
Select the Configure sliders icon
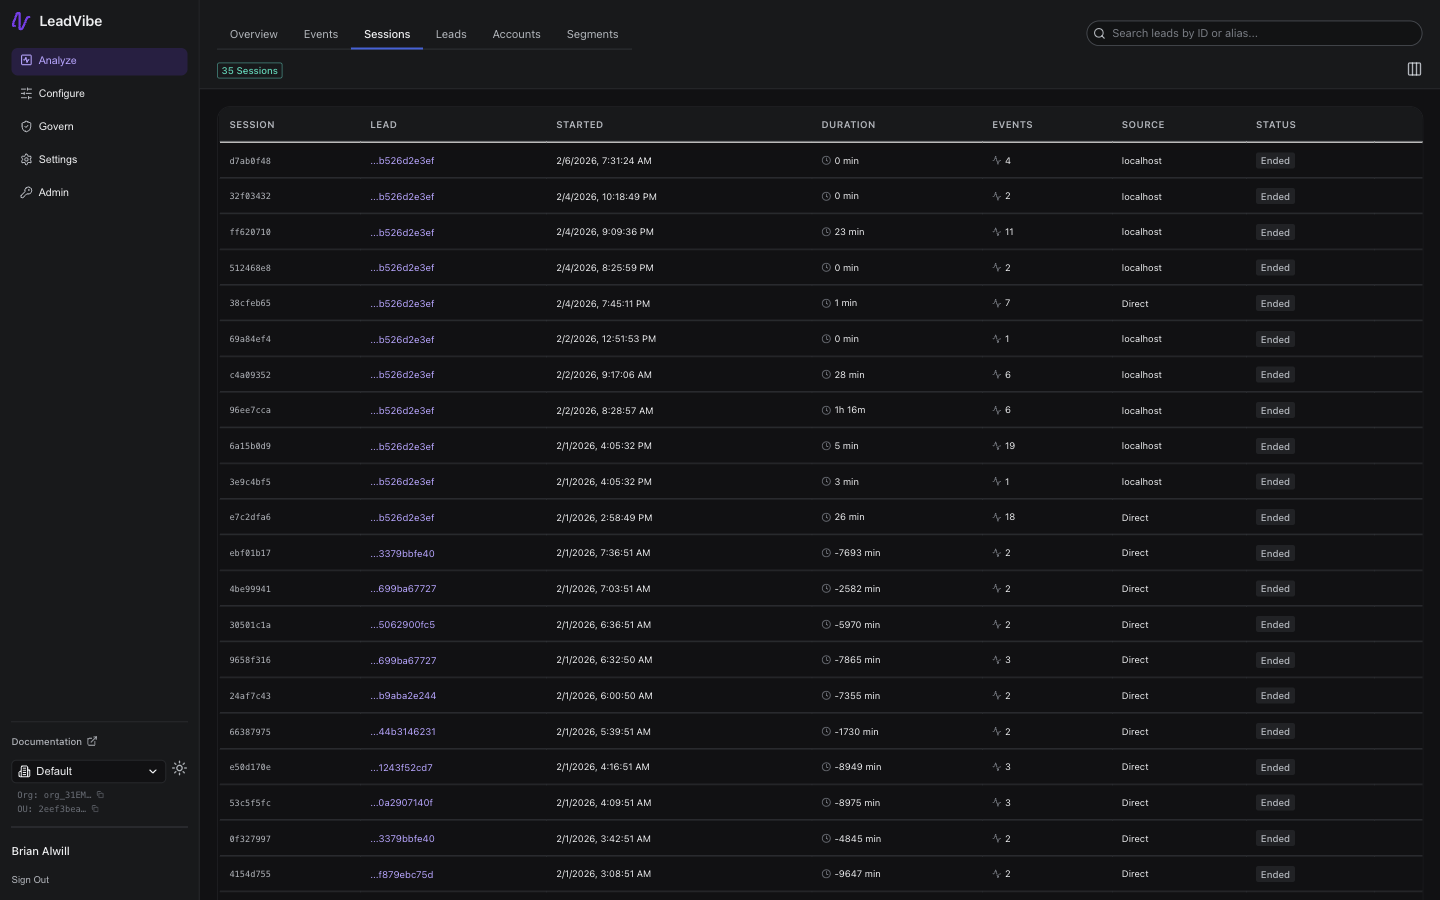26,93
